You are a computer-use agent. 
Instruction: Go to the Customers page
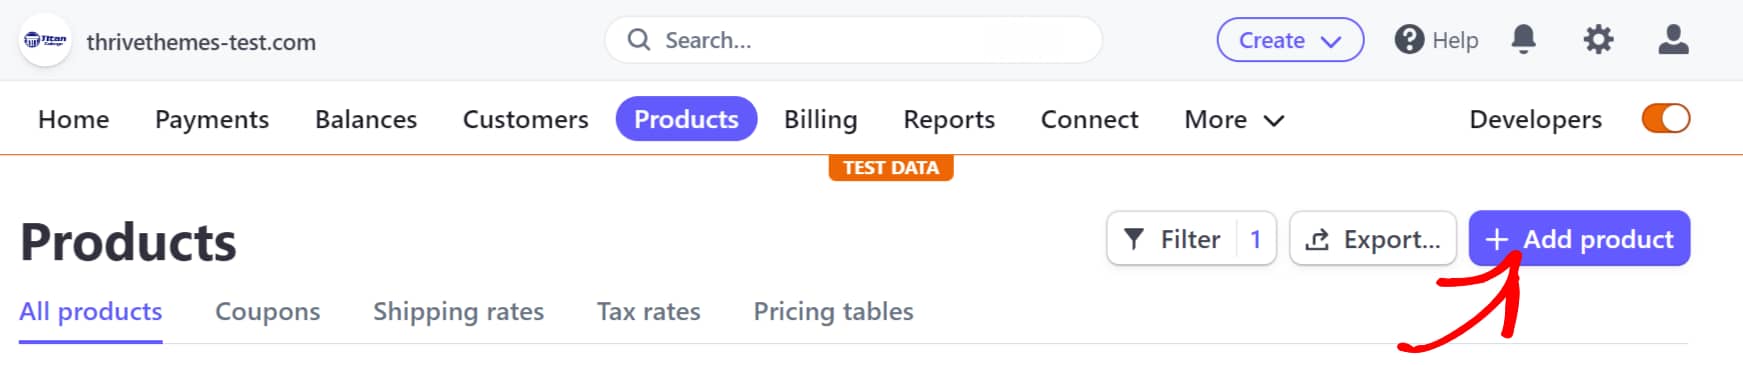[x=525, y=119]
